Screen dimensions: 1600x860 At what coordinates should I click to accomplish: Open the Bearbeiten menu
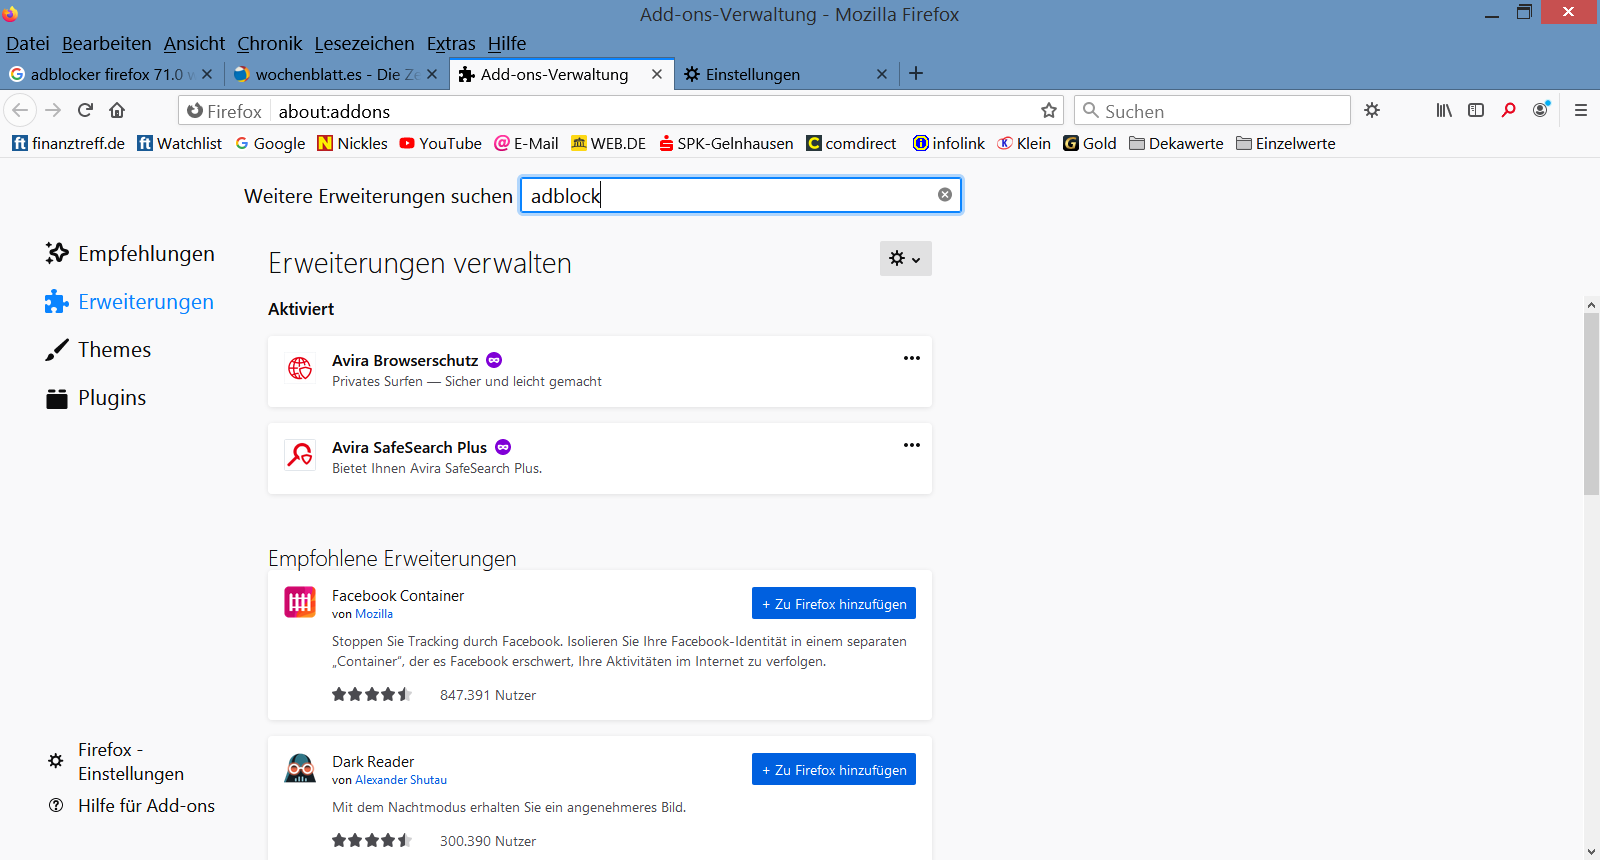coord(107,44)
